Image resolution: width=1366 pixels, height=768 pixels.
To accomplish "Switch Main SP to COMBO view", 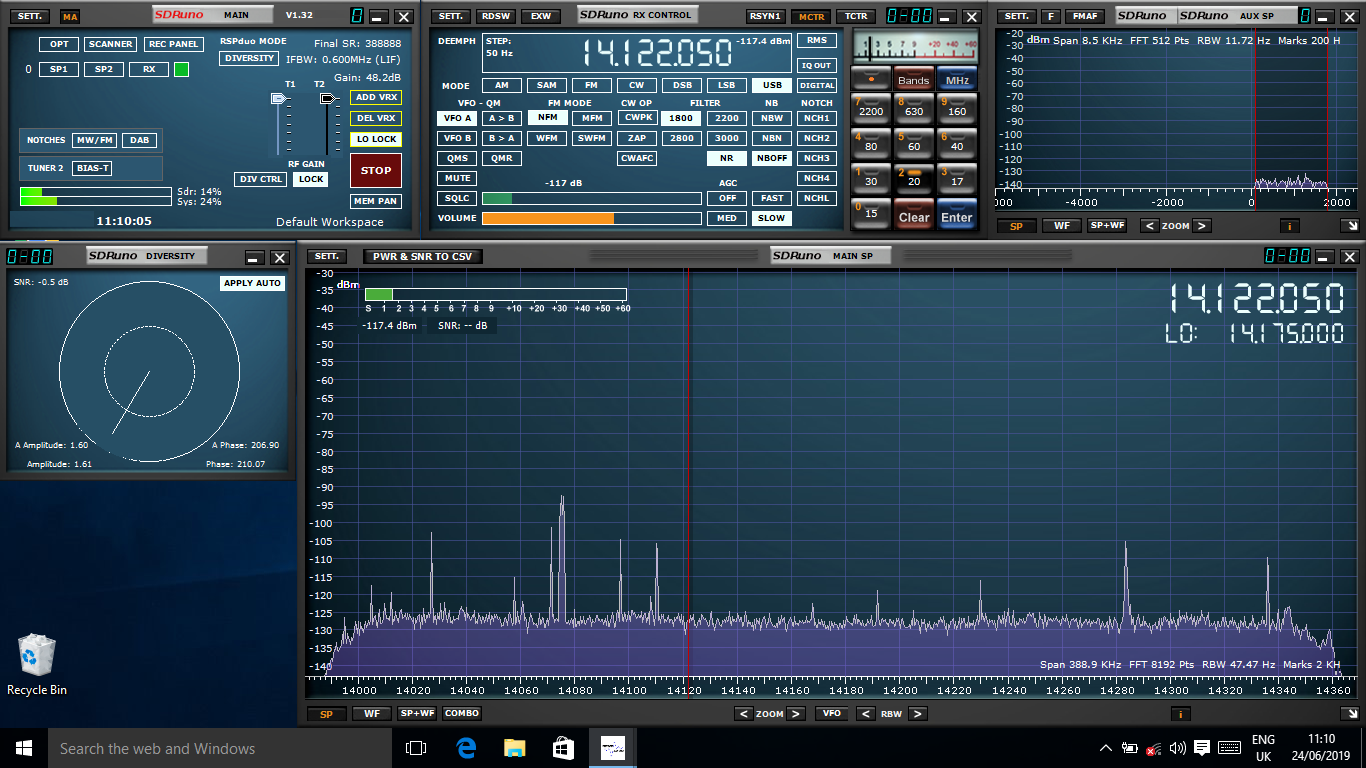I will (x=462, y=714).
